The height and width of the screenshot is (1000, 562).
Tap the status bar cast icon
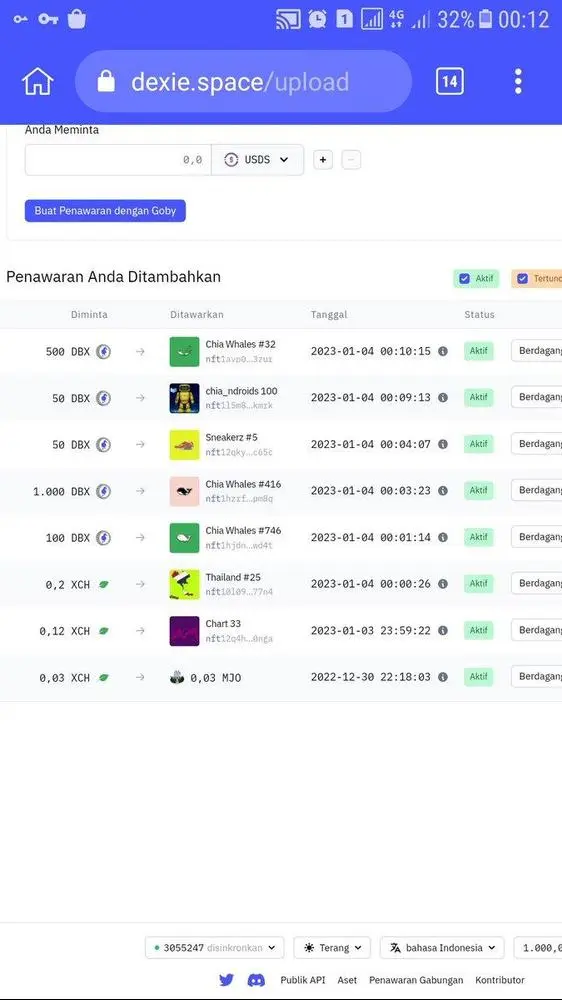coord(288,19)
